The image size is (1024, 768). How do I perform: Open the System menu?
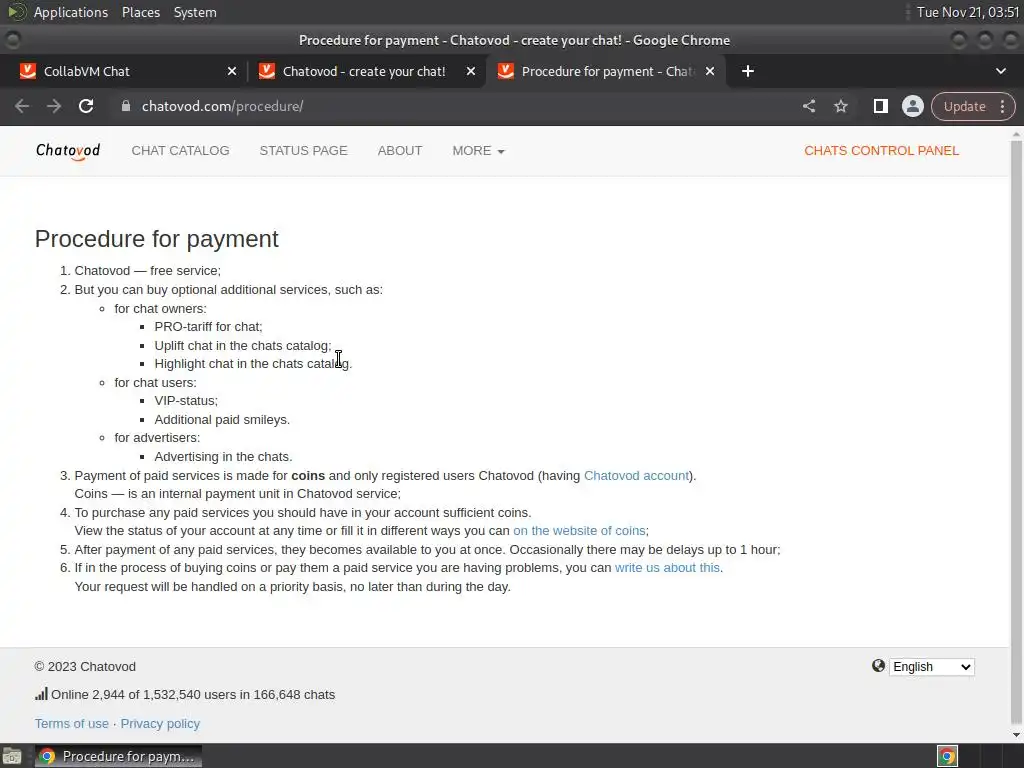click(x=195, y=12)
